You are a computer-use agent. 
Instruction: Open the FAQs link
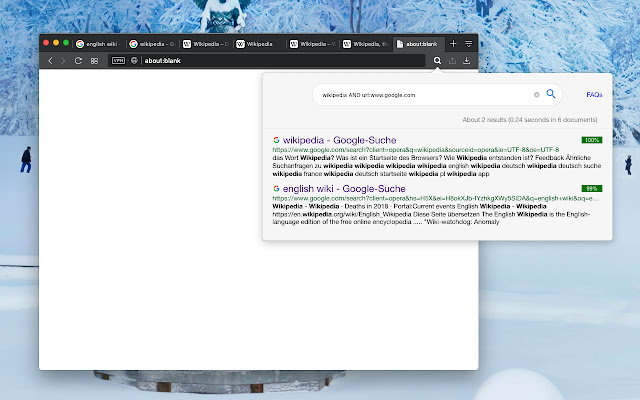click(x=594, y=95)
